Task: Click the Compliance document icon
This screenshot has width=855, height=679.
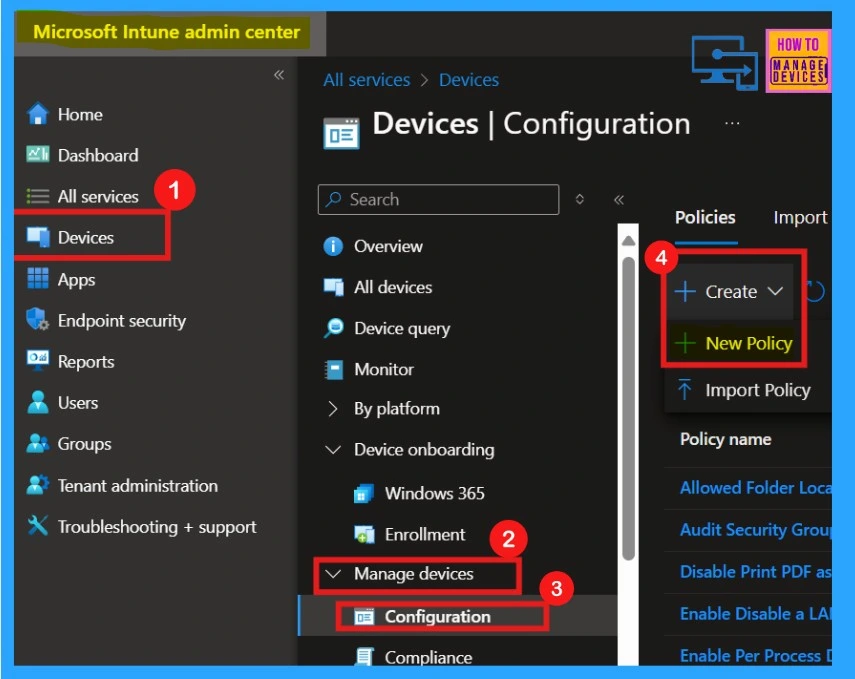Action: 364,657
